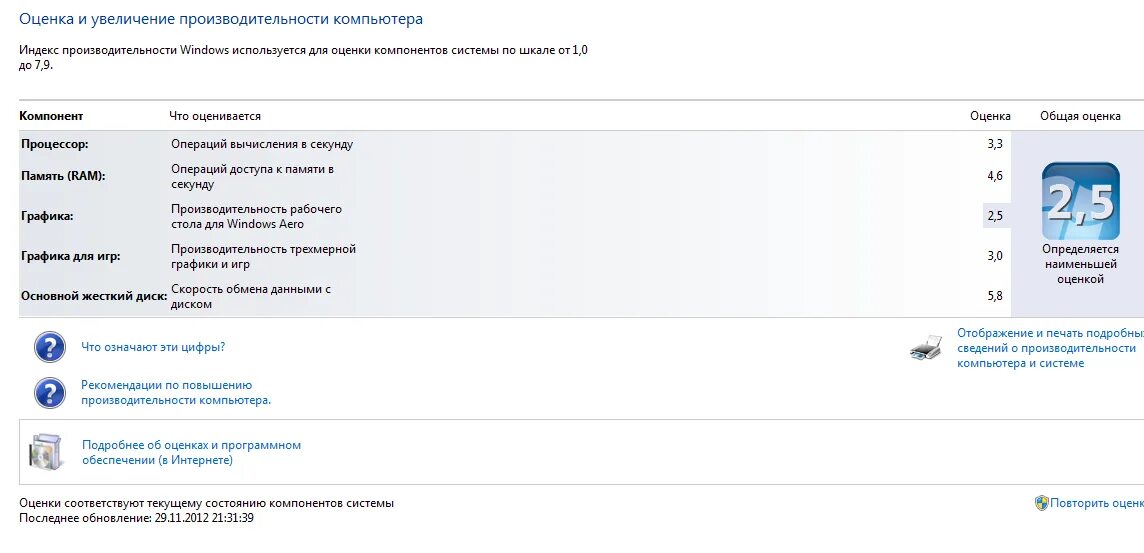Screen dimensions: 1144x553
Task: Open 'Рекомендации по повышению производительности компьютера' link
Action: (176, 392)
